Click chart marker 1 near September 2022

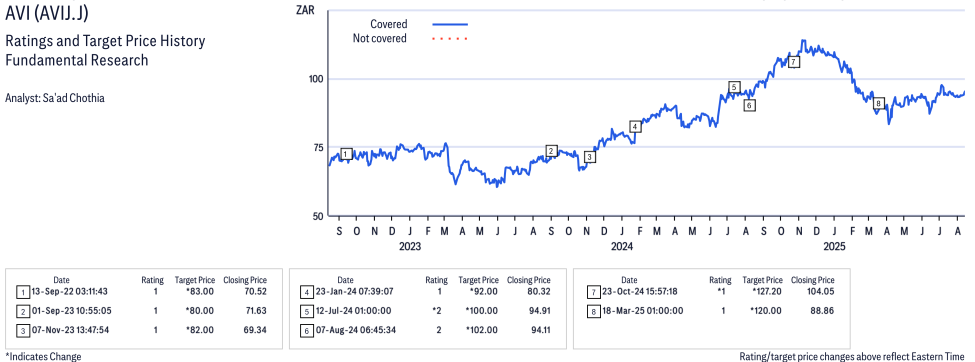[347, 154]
